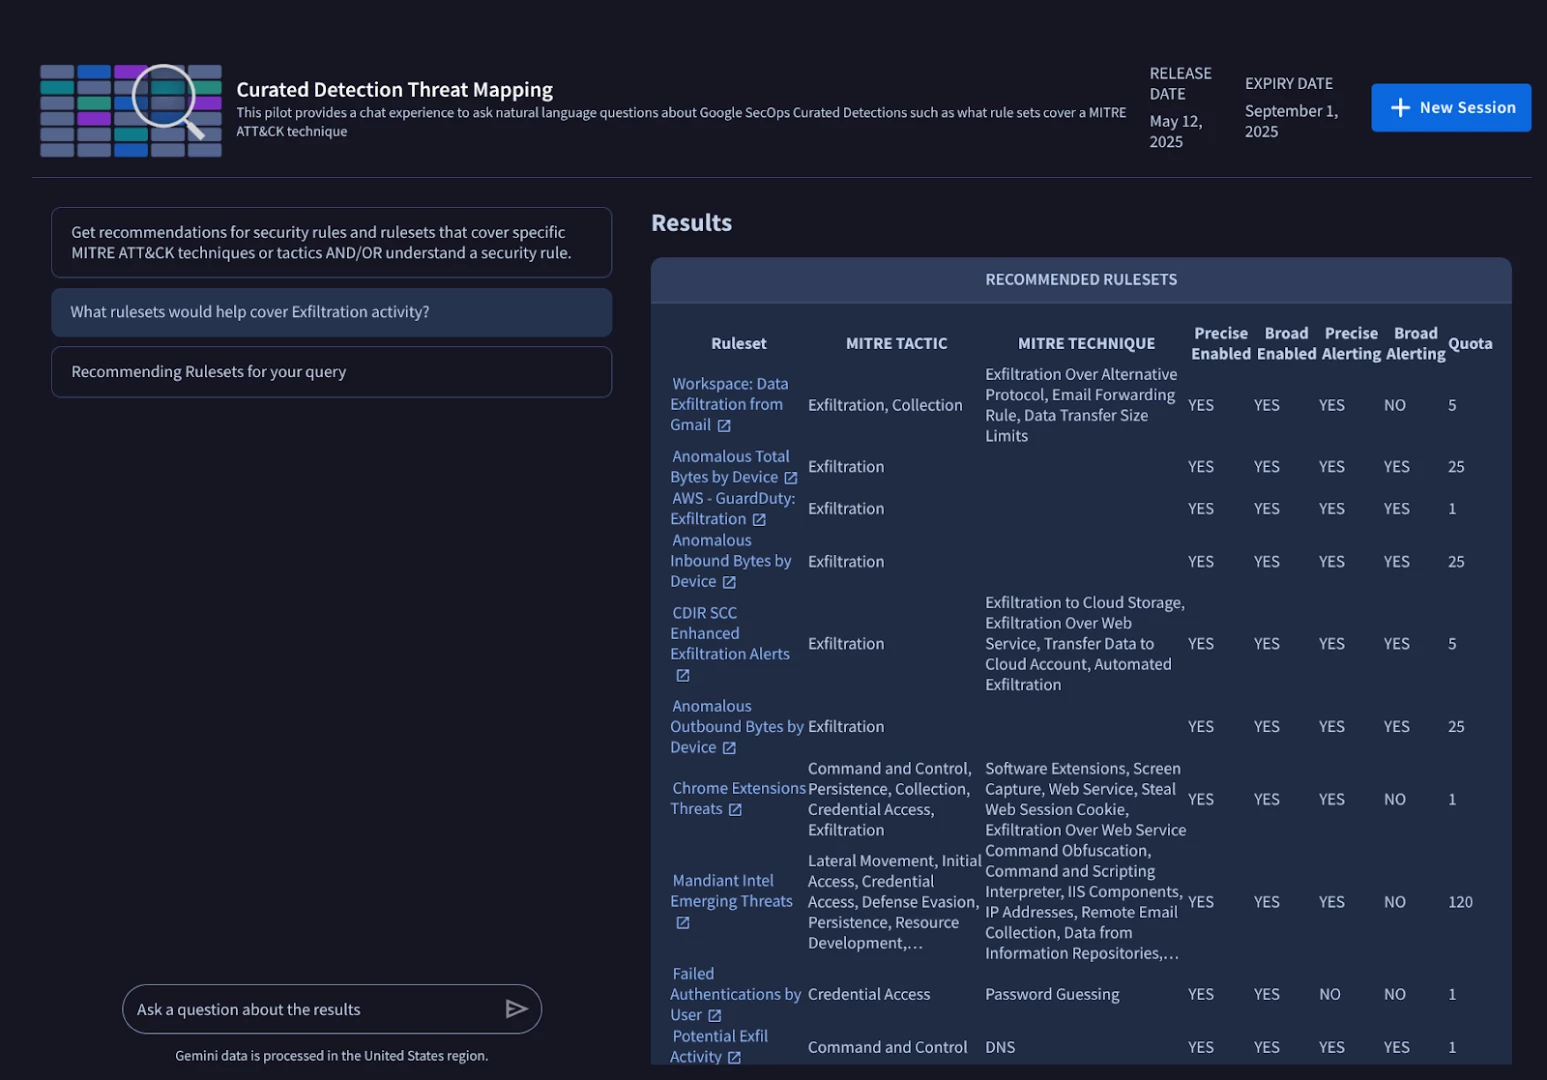Open external link icon for Mandiant Intel Threats

coord(683,923)
